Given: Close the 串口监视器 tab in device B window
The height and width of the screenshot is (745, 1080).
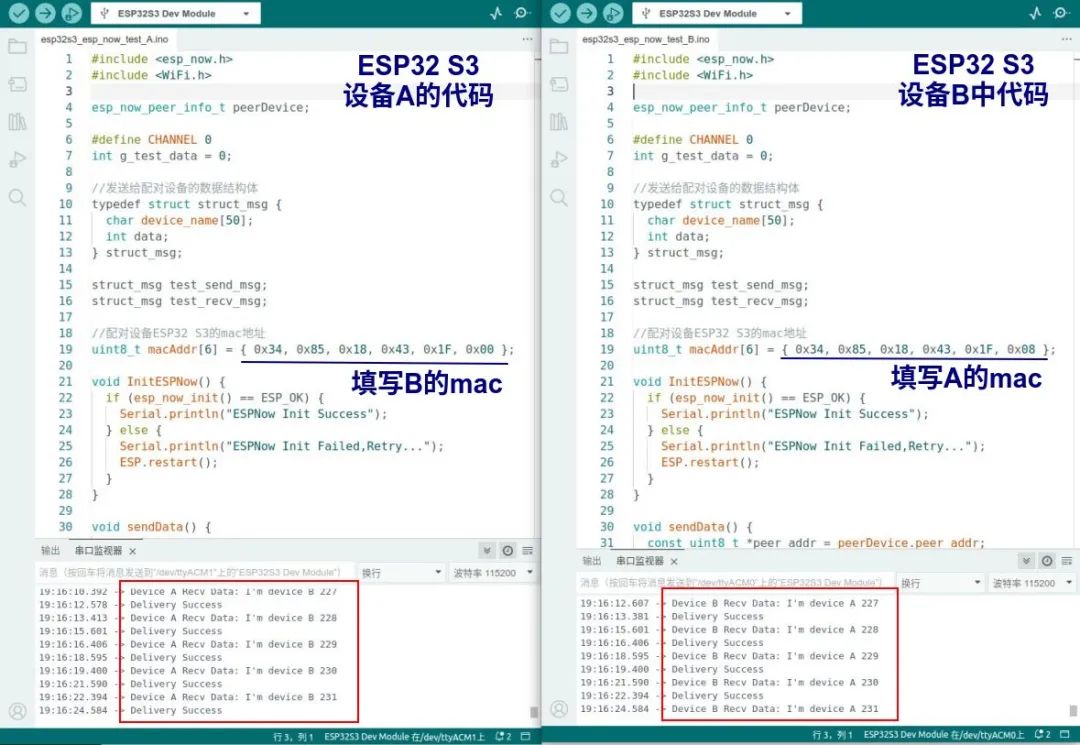Looking at the screenshot, I should click(674, 562).
